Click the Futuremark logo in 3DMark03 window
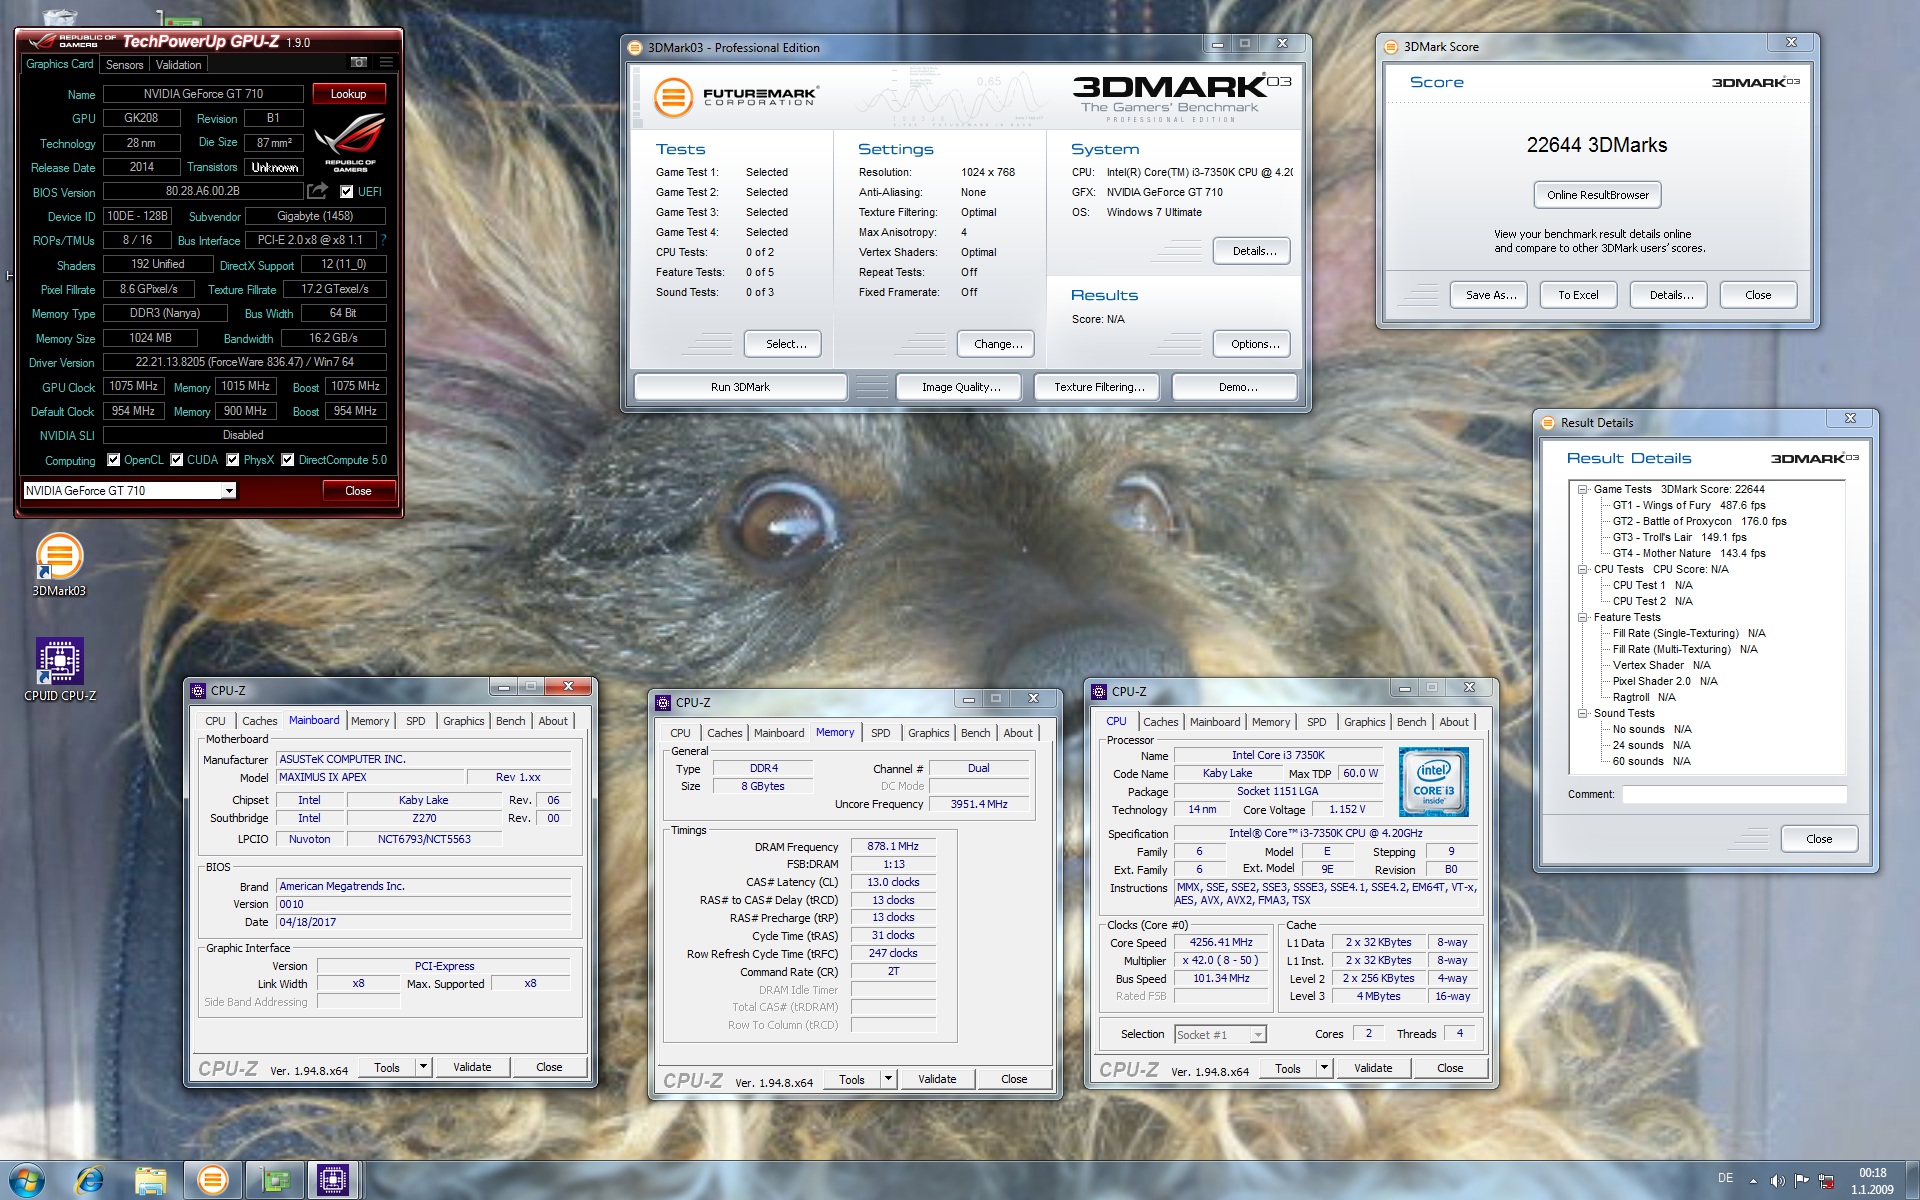Screen dimensions: 1920x1200 tap(735, 97)
